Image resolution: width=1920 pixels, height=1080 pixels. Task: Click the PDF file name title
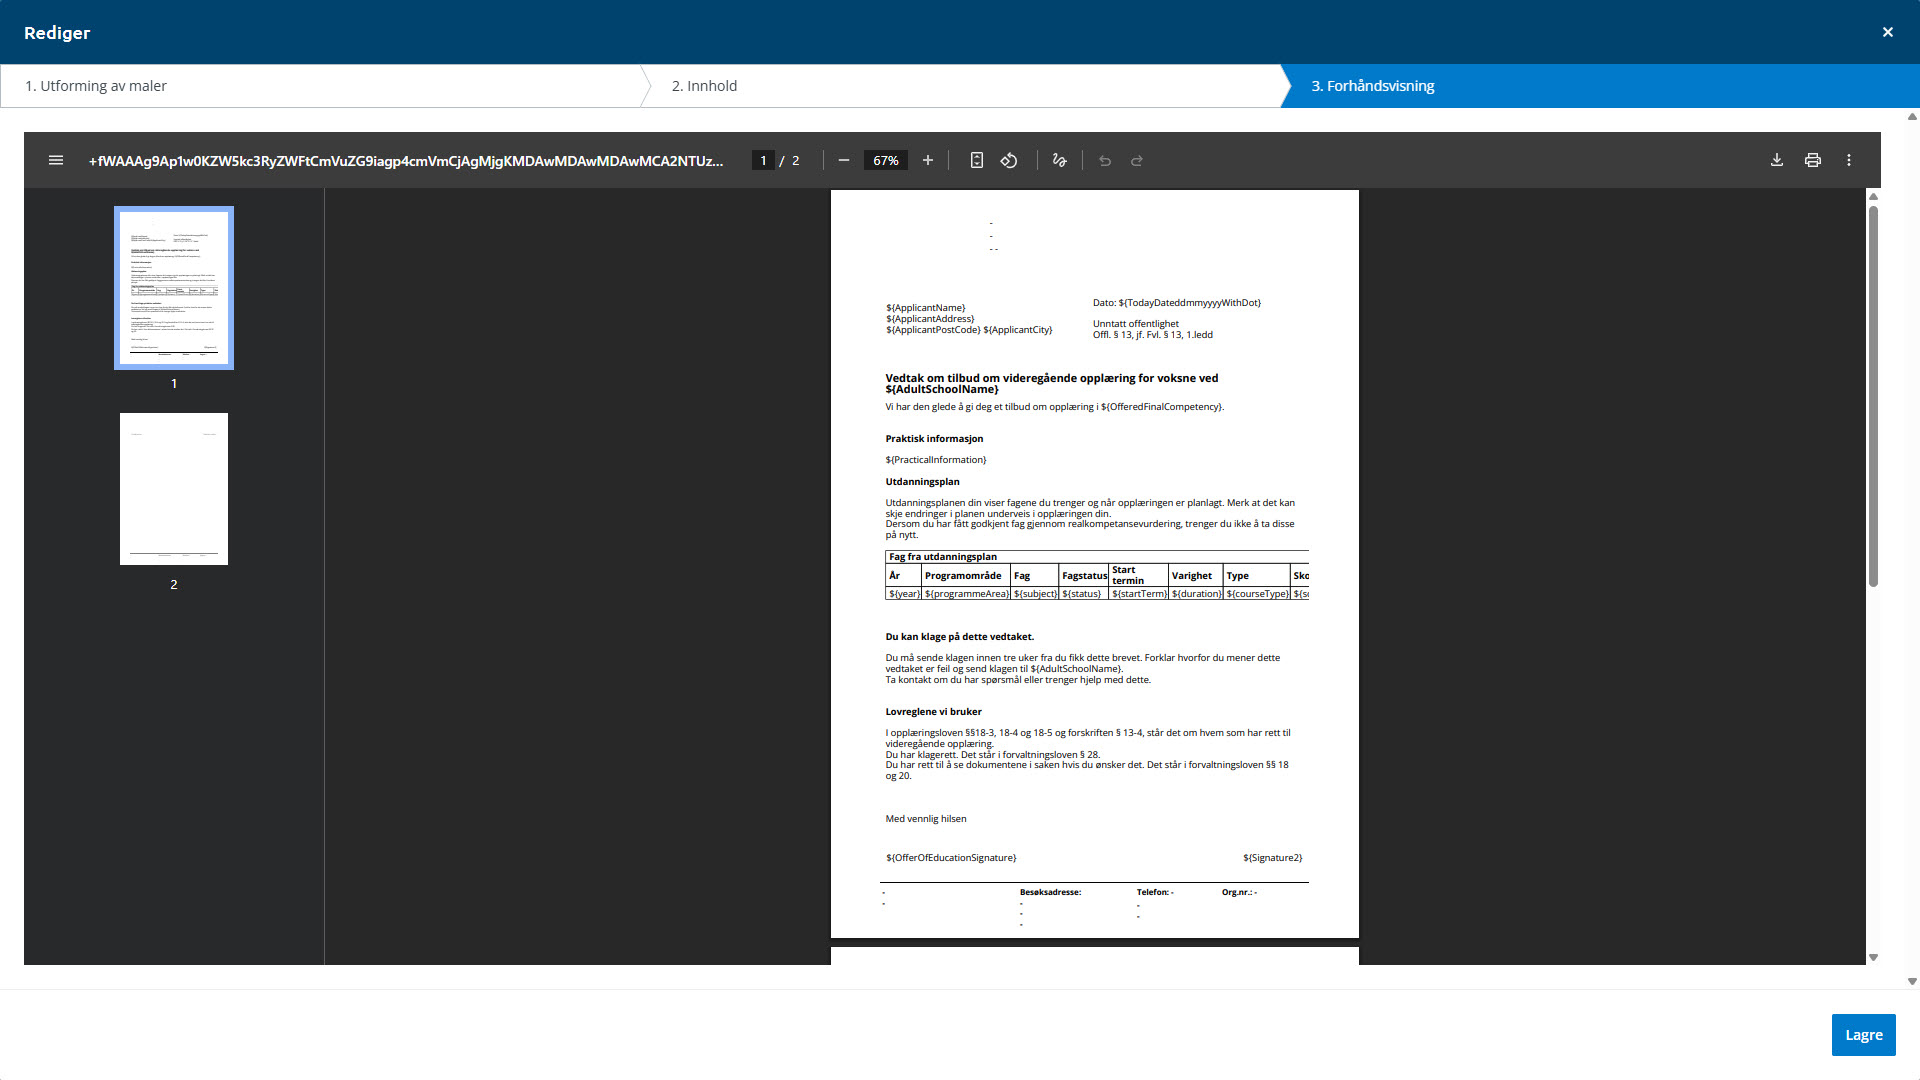click(406, 160)
